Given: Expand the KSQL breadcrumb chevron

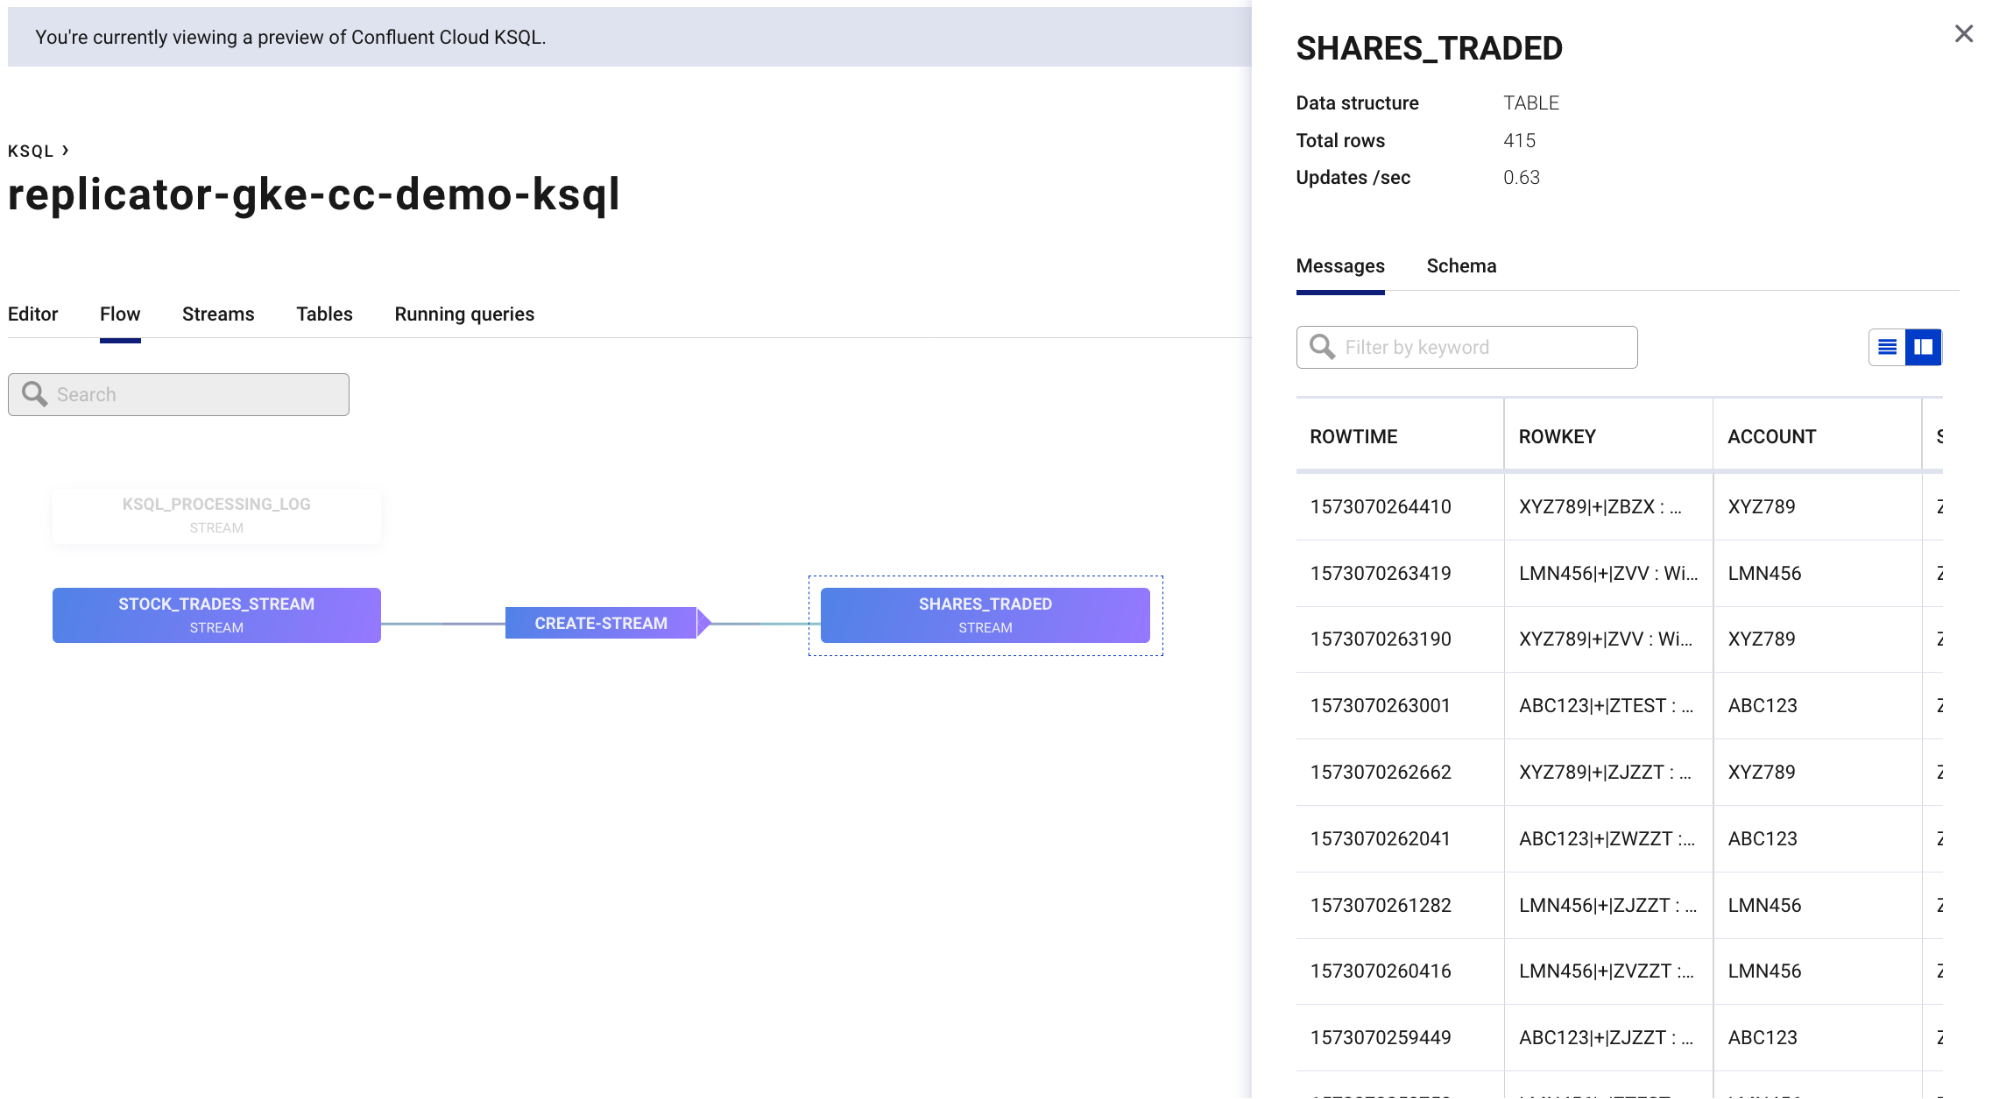Looking at the screenshot, I should (65, 150).
